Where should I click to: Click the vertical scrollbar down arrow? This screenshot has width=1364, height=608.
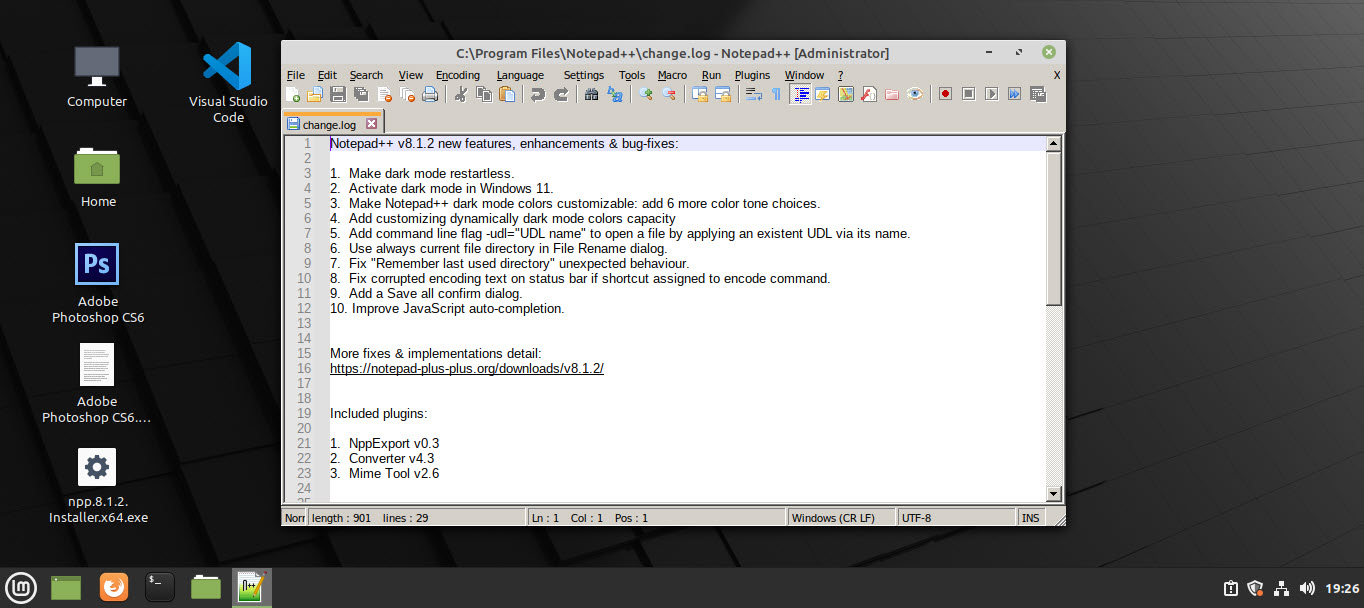pyautogui.click(x=1053, y=493)
